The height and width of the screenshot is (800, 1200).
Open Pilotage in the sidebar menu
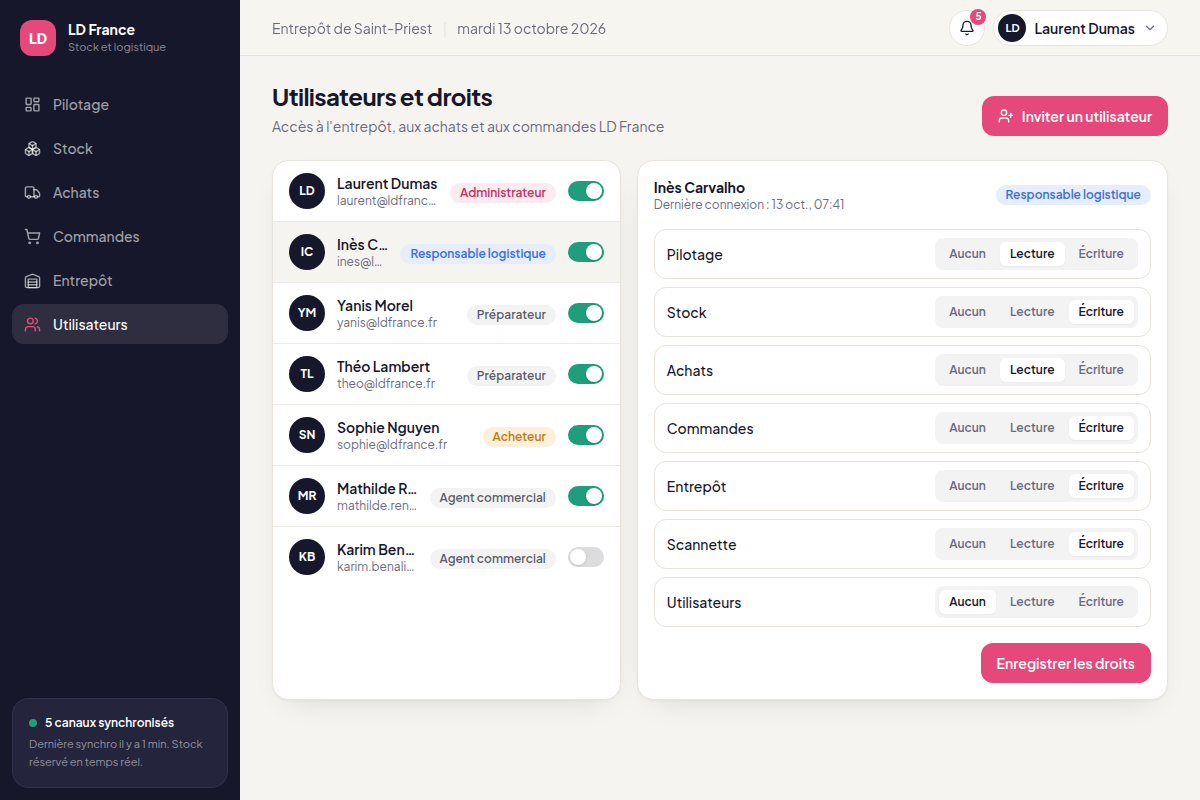[x=120, y=105]
